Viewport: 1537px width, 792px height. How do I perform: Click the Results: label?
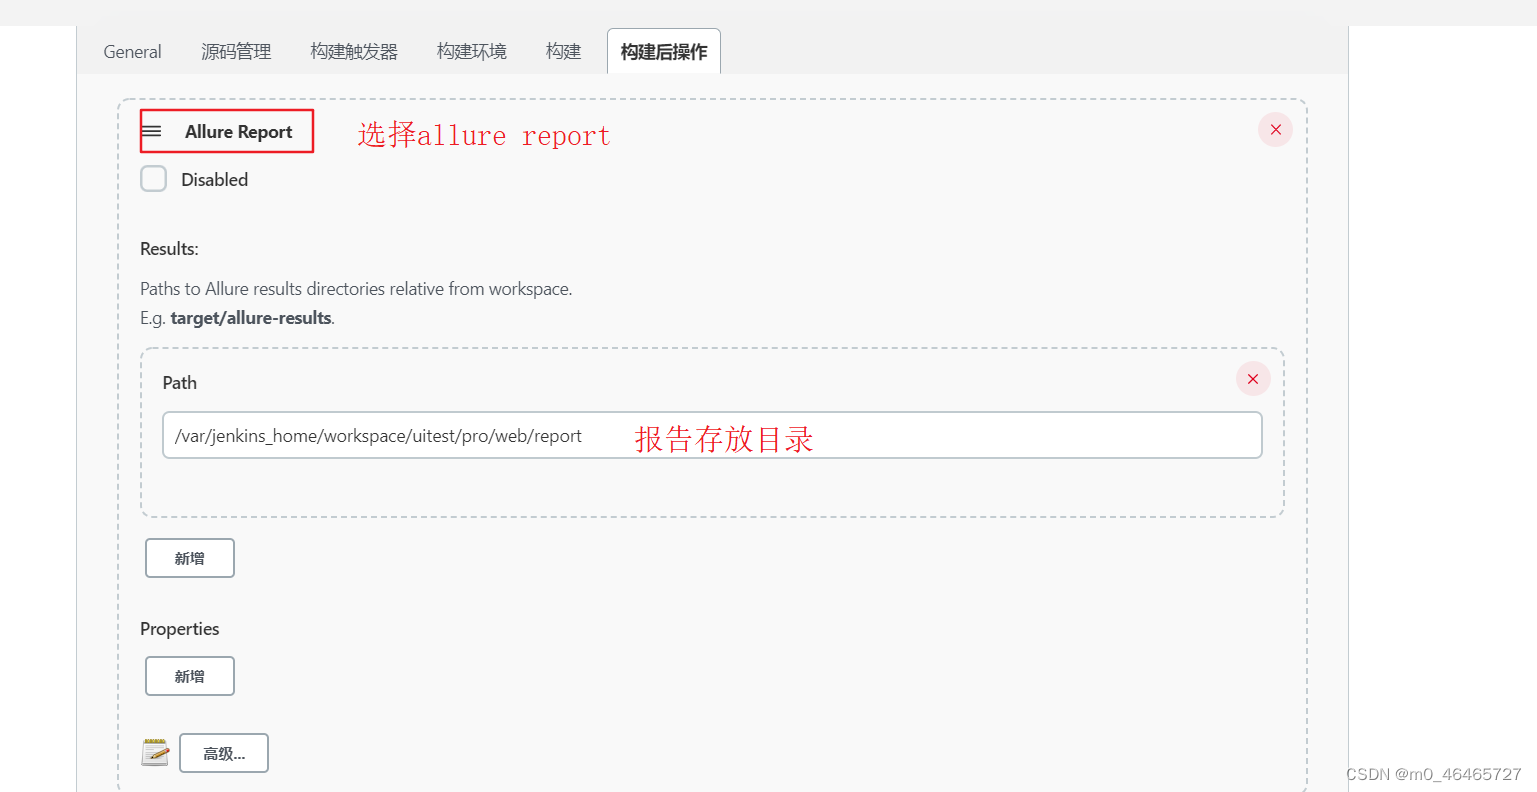click(169, 249)
